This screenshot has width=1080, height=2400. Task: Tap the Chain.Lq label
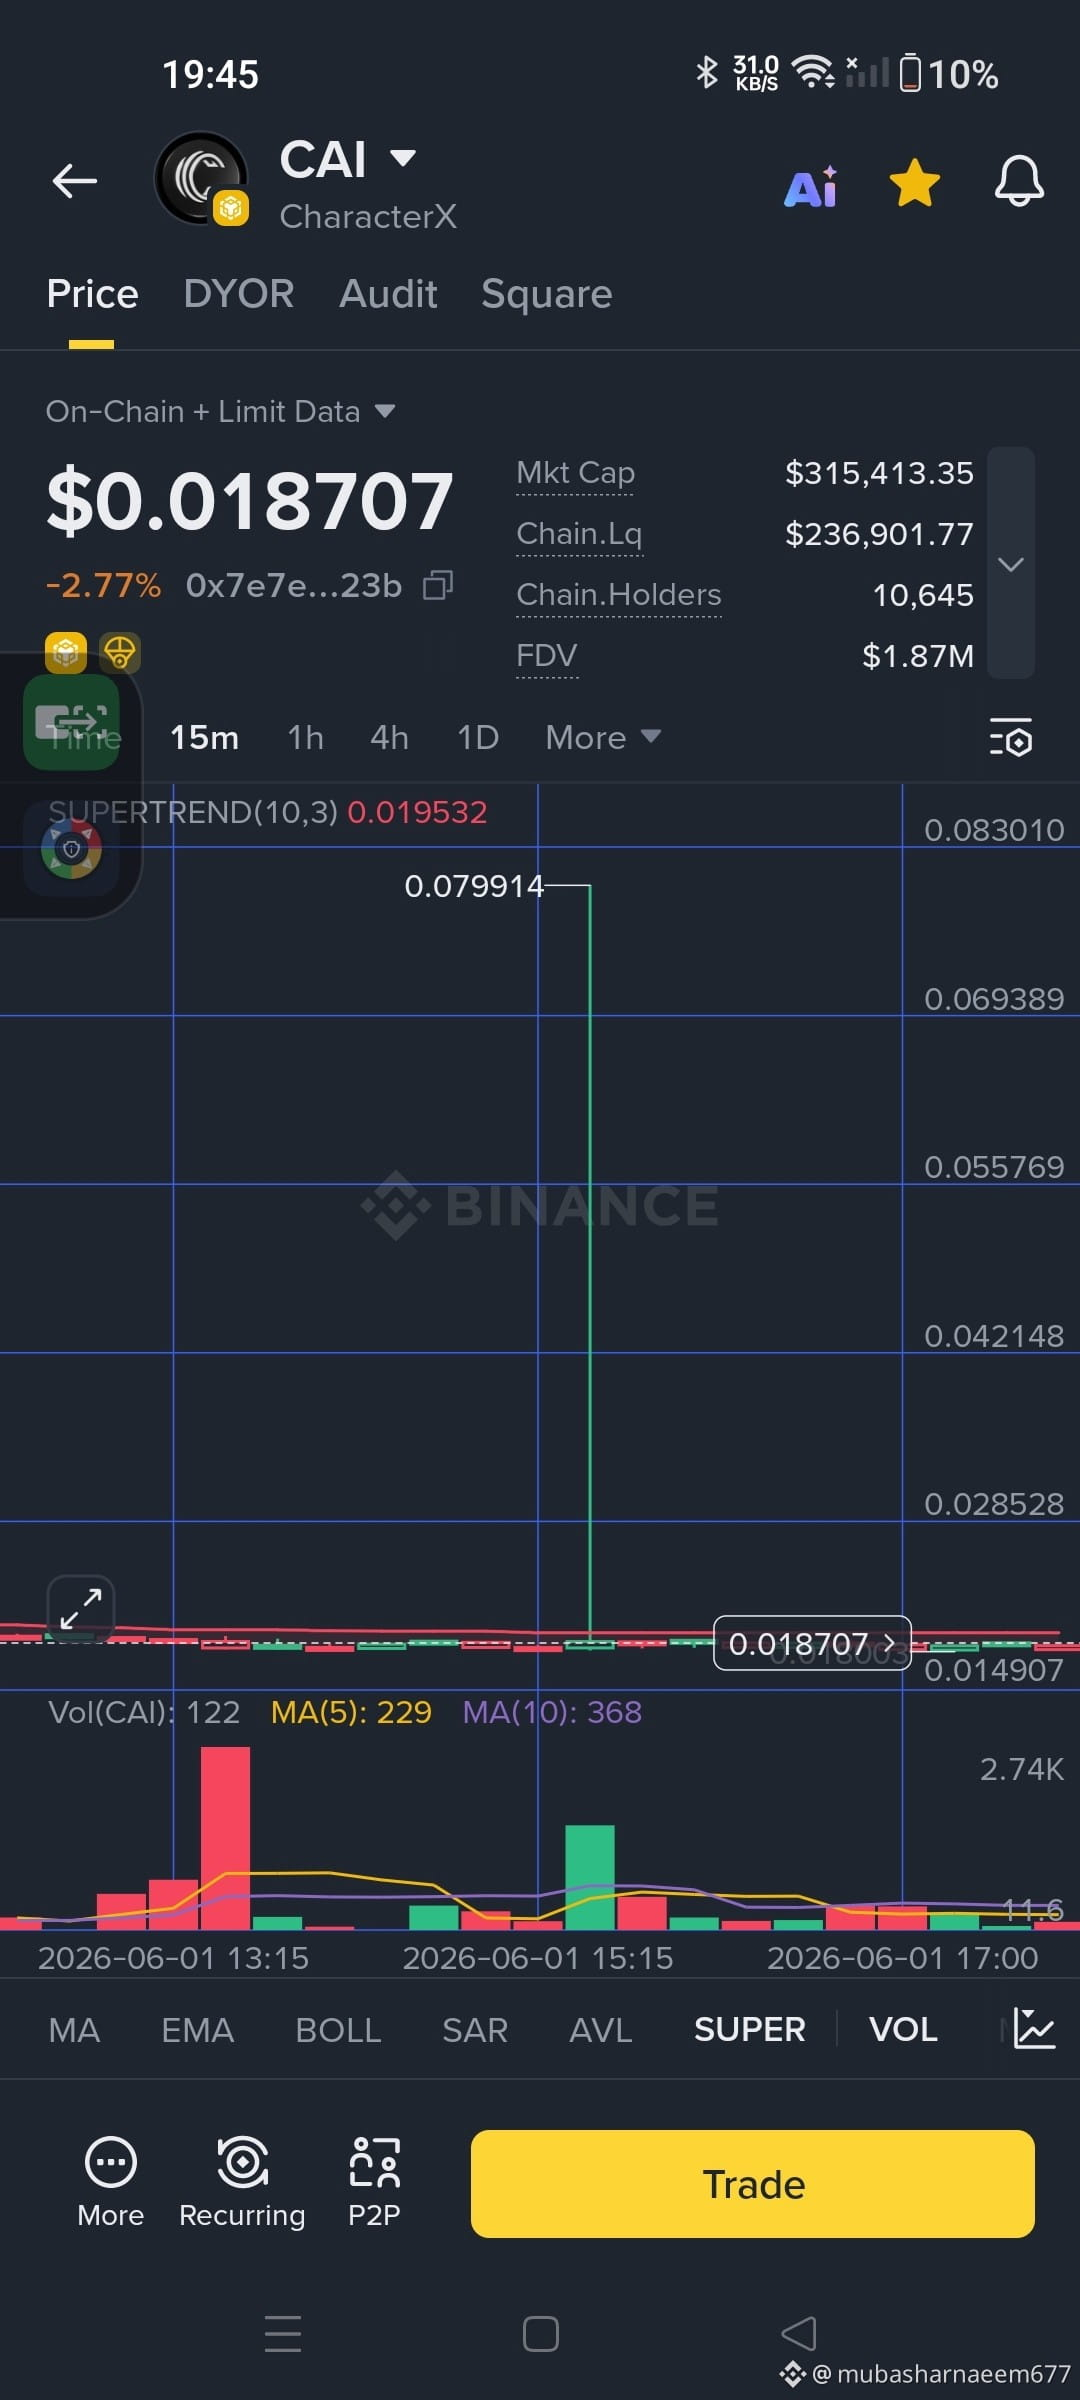tap(579, 534)
